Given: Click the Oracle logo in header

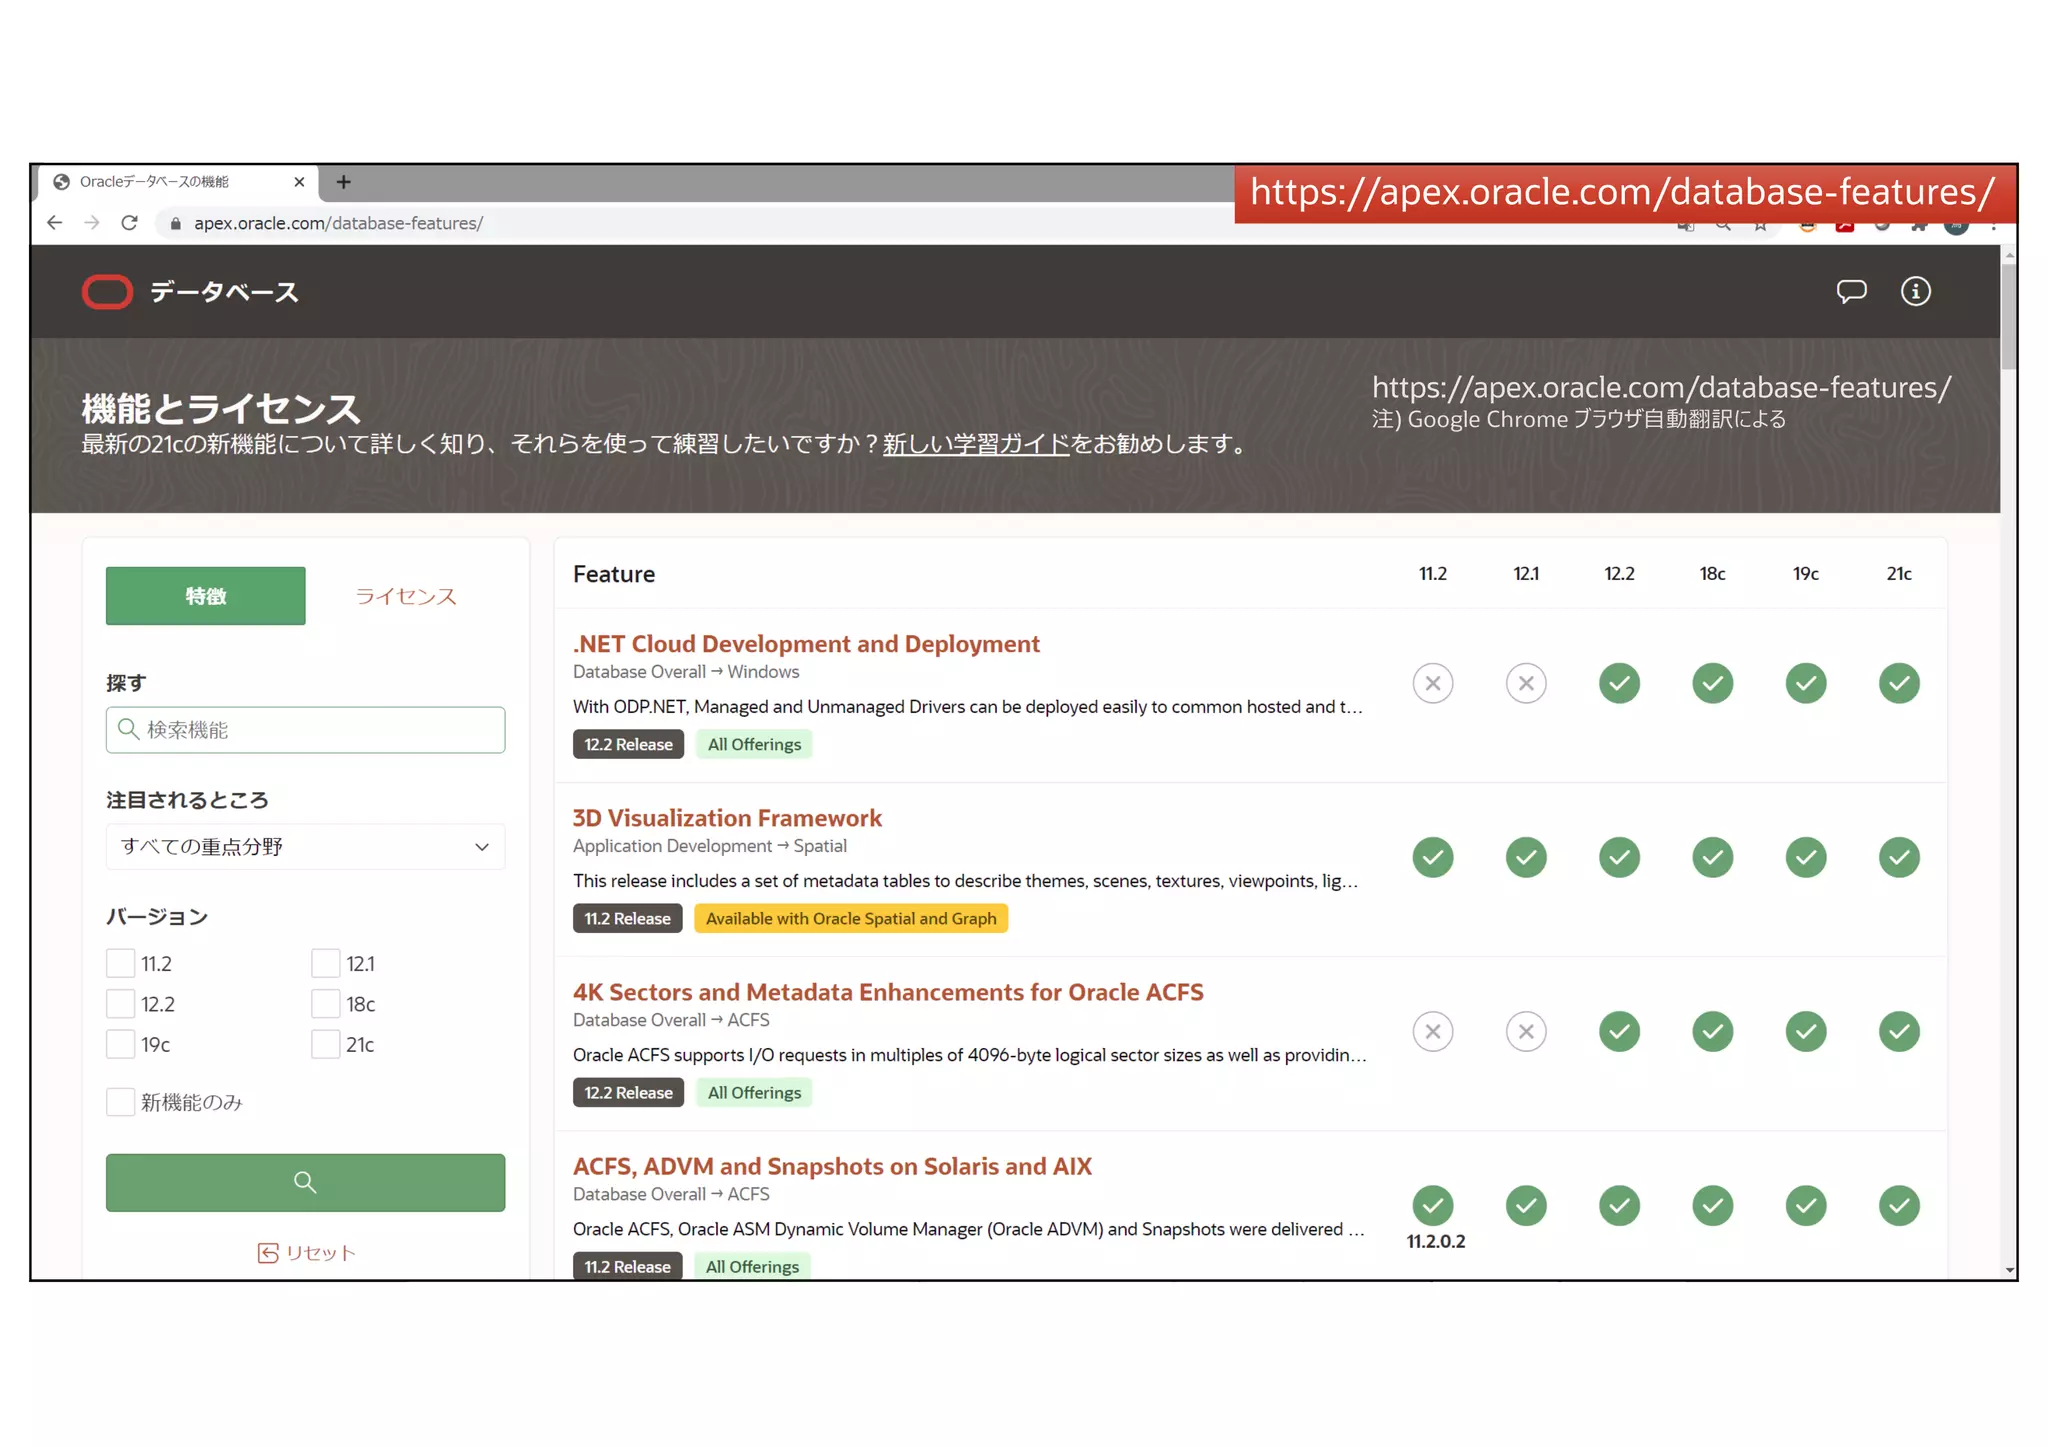Looking at the screenshot, I should point(107,292).
